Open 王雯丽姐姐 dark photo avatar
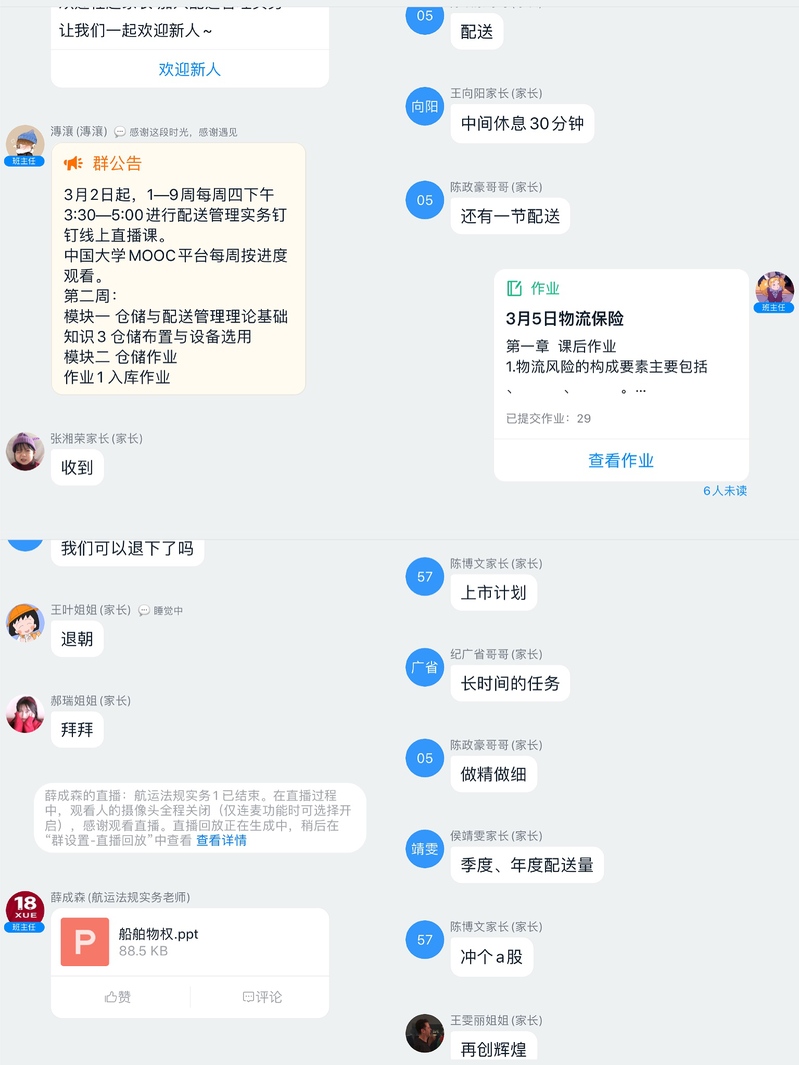The height and width of the screenshot is (1065, 799). [x=425, y=1033]
